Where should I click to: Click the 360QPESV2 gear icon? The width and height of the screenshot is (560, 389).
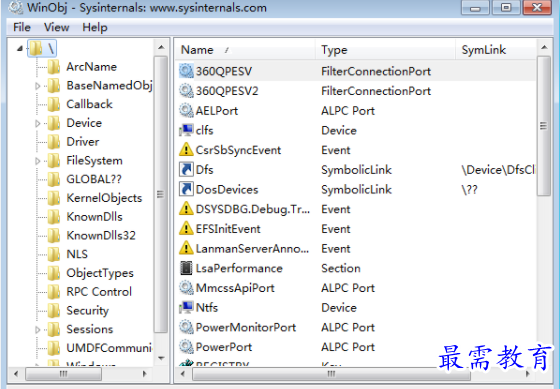(186, 91)
